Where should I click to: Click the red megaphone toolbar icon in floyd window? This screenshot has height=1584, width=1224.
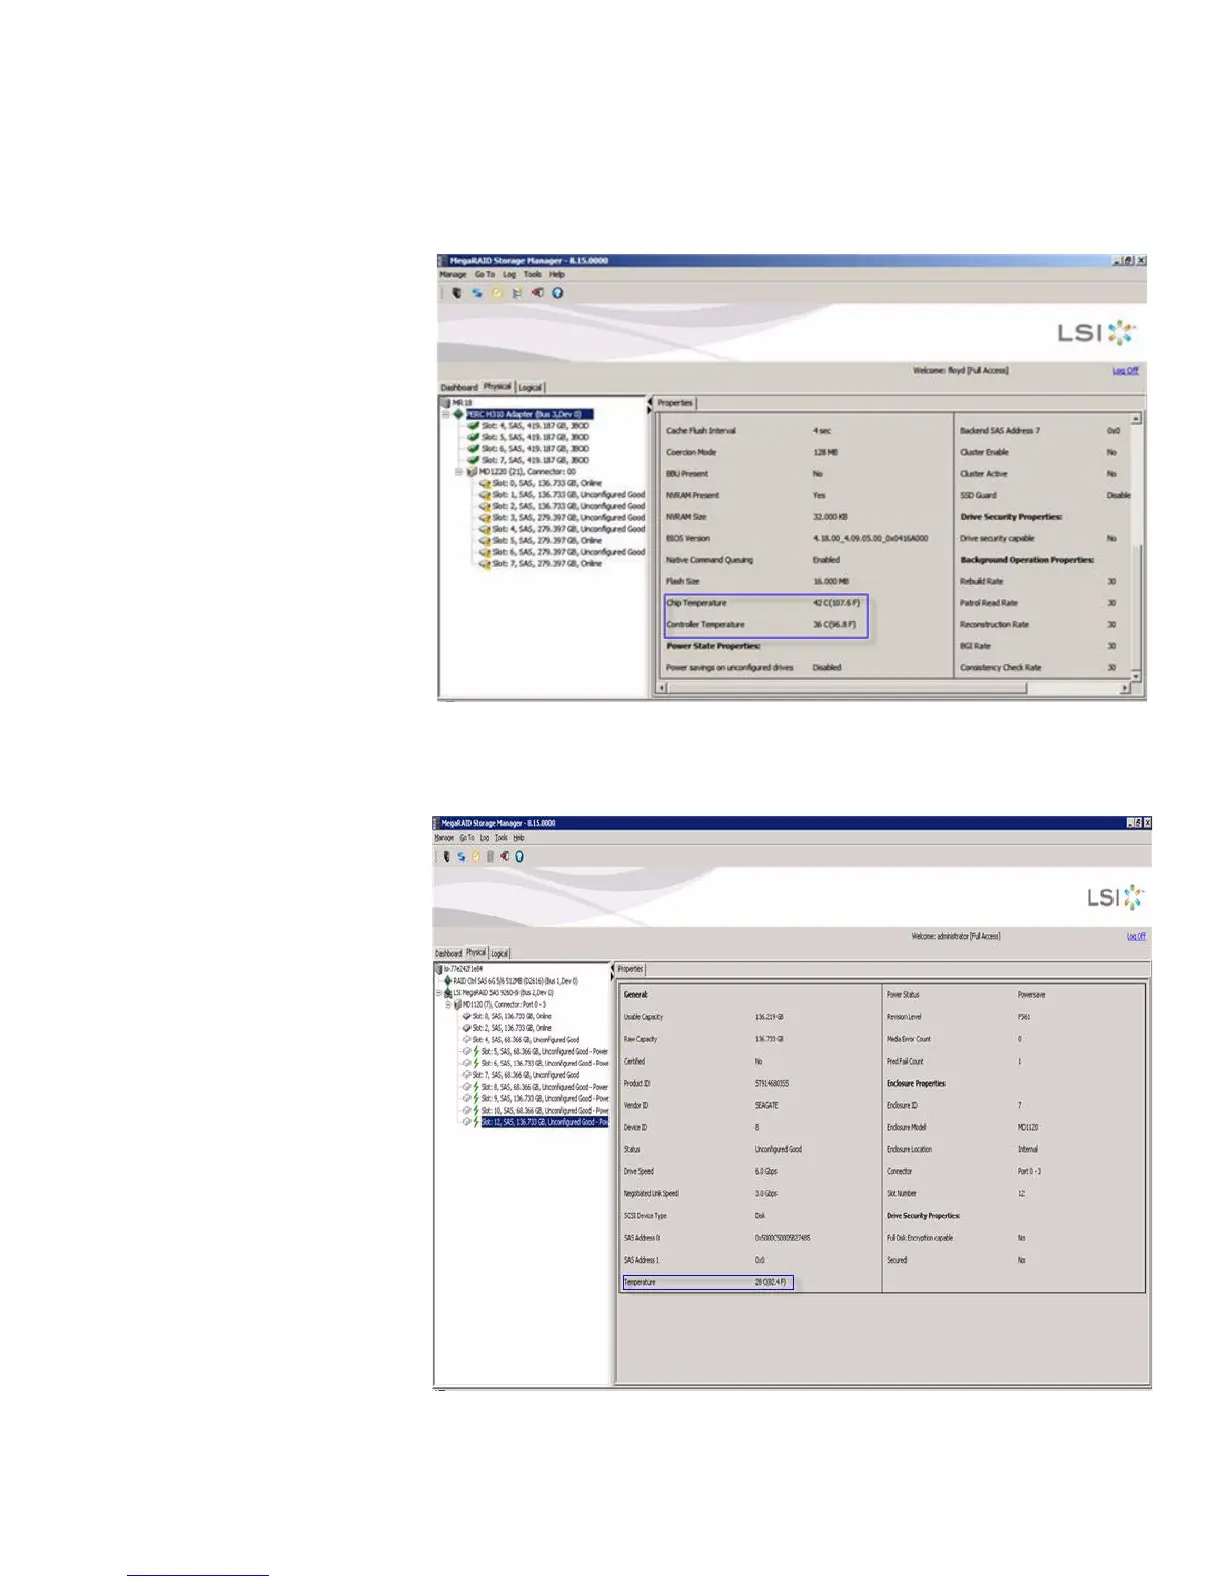(x=537, y=293)
